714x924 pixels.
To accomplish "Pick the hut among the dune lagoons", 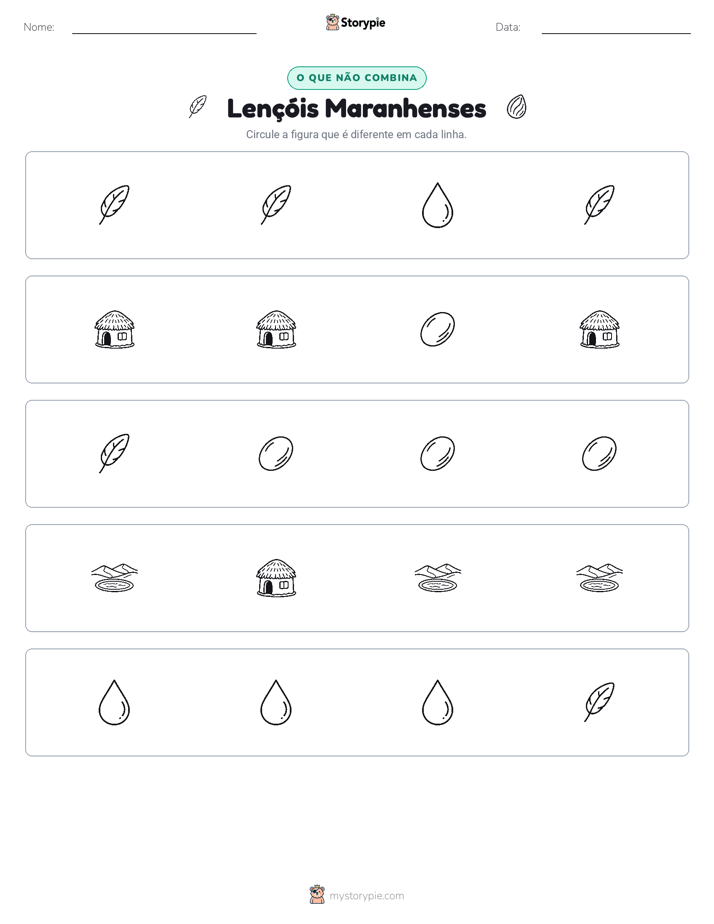I will coord(276,578).
